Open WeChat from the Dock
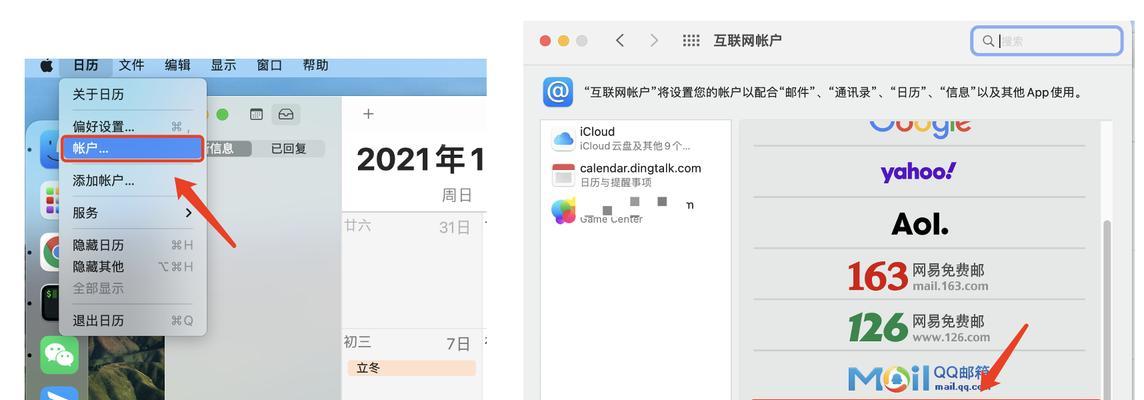 click(x=59, y=354)
